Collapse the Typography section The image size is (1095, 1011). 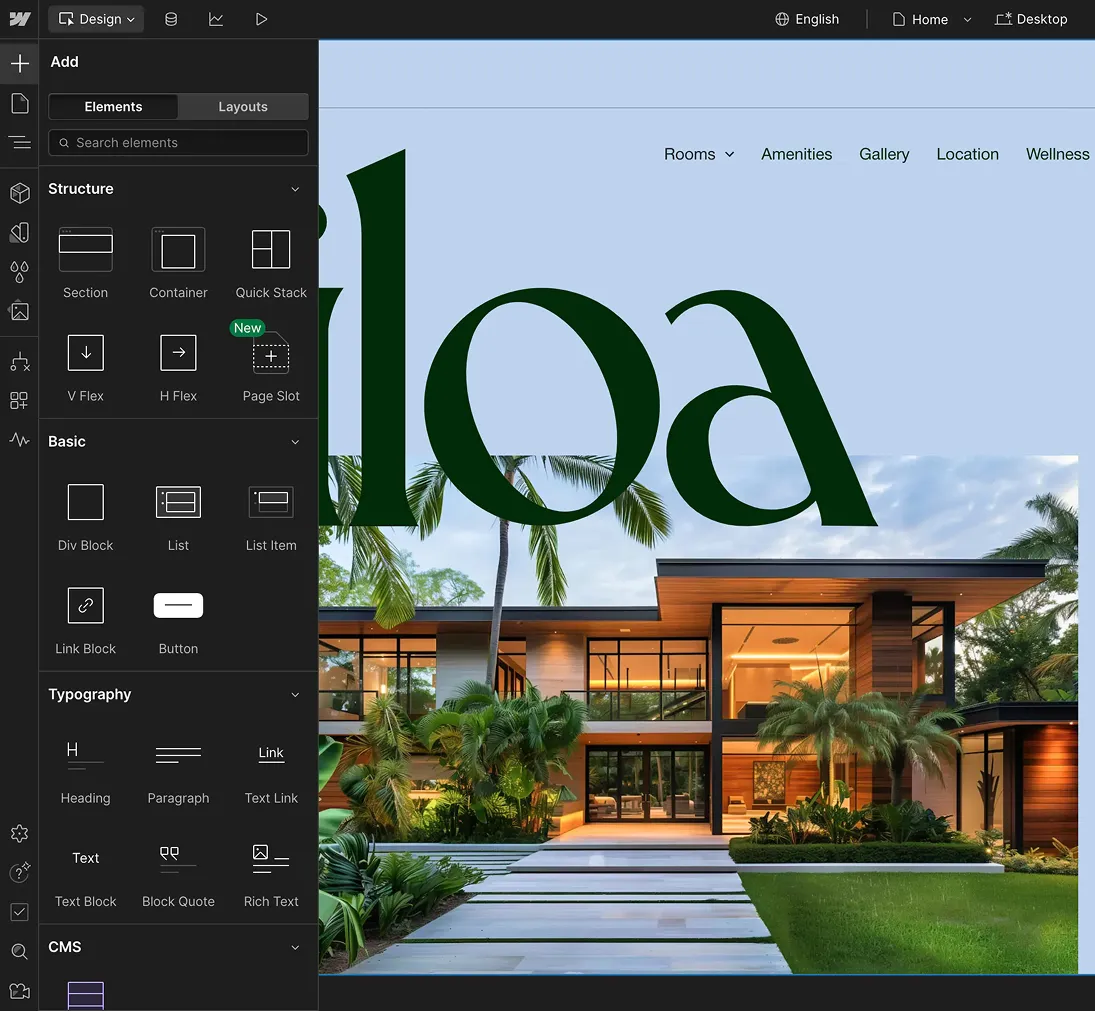[295, 695]
